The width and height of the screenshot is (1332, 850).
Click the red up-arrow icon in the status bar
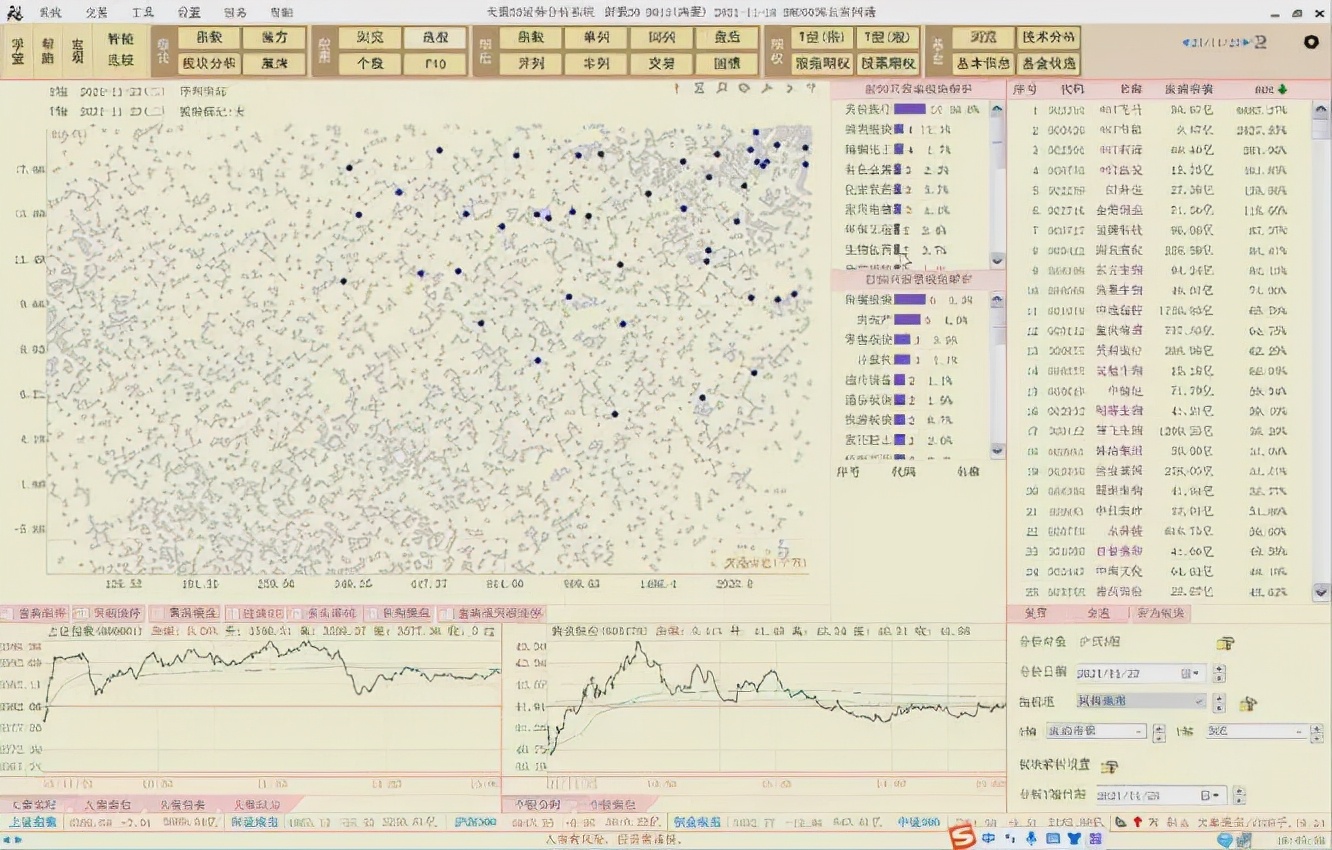1137,823
